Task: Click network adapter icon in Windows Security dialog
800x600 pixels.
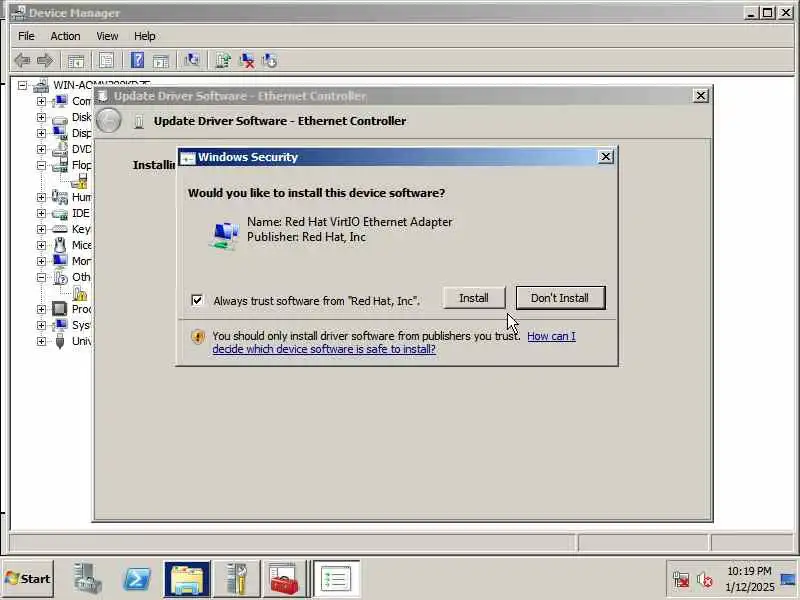Action: tap(224, 236)
